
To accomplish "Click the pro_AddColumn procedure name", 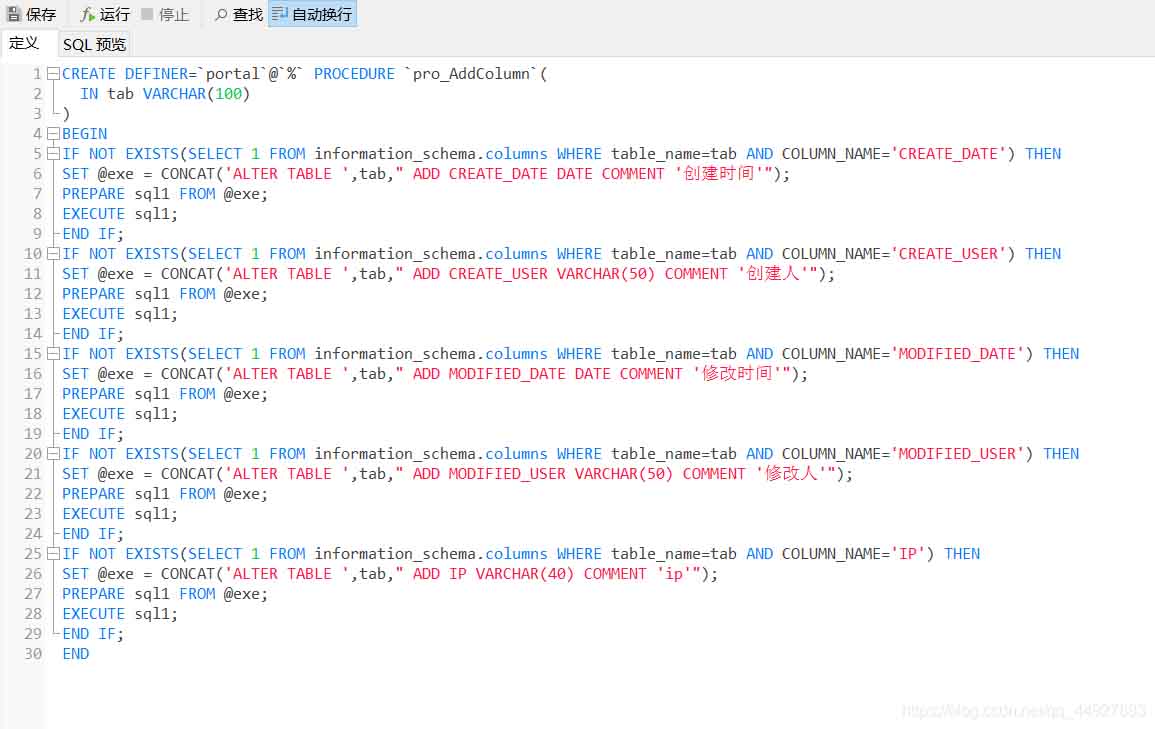I will pos(471,74).
